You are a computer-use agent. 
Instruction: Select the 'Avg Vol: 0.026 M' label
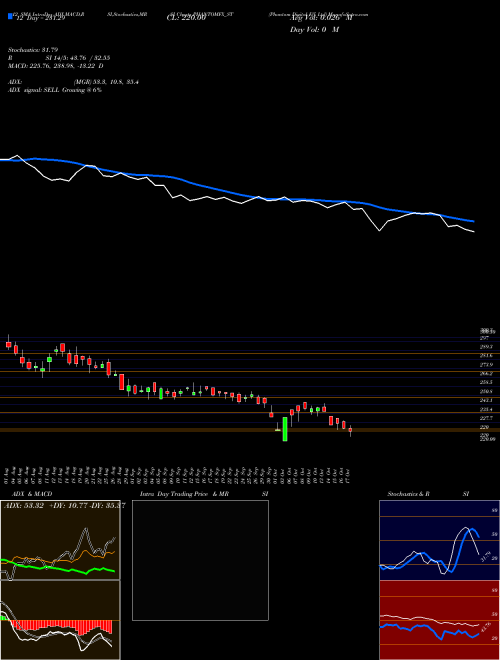pyautogui.click(x=321, y=19)
